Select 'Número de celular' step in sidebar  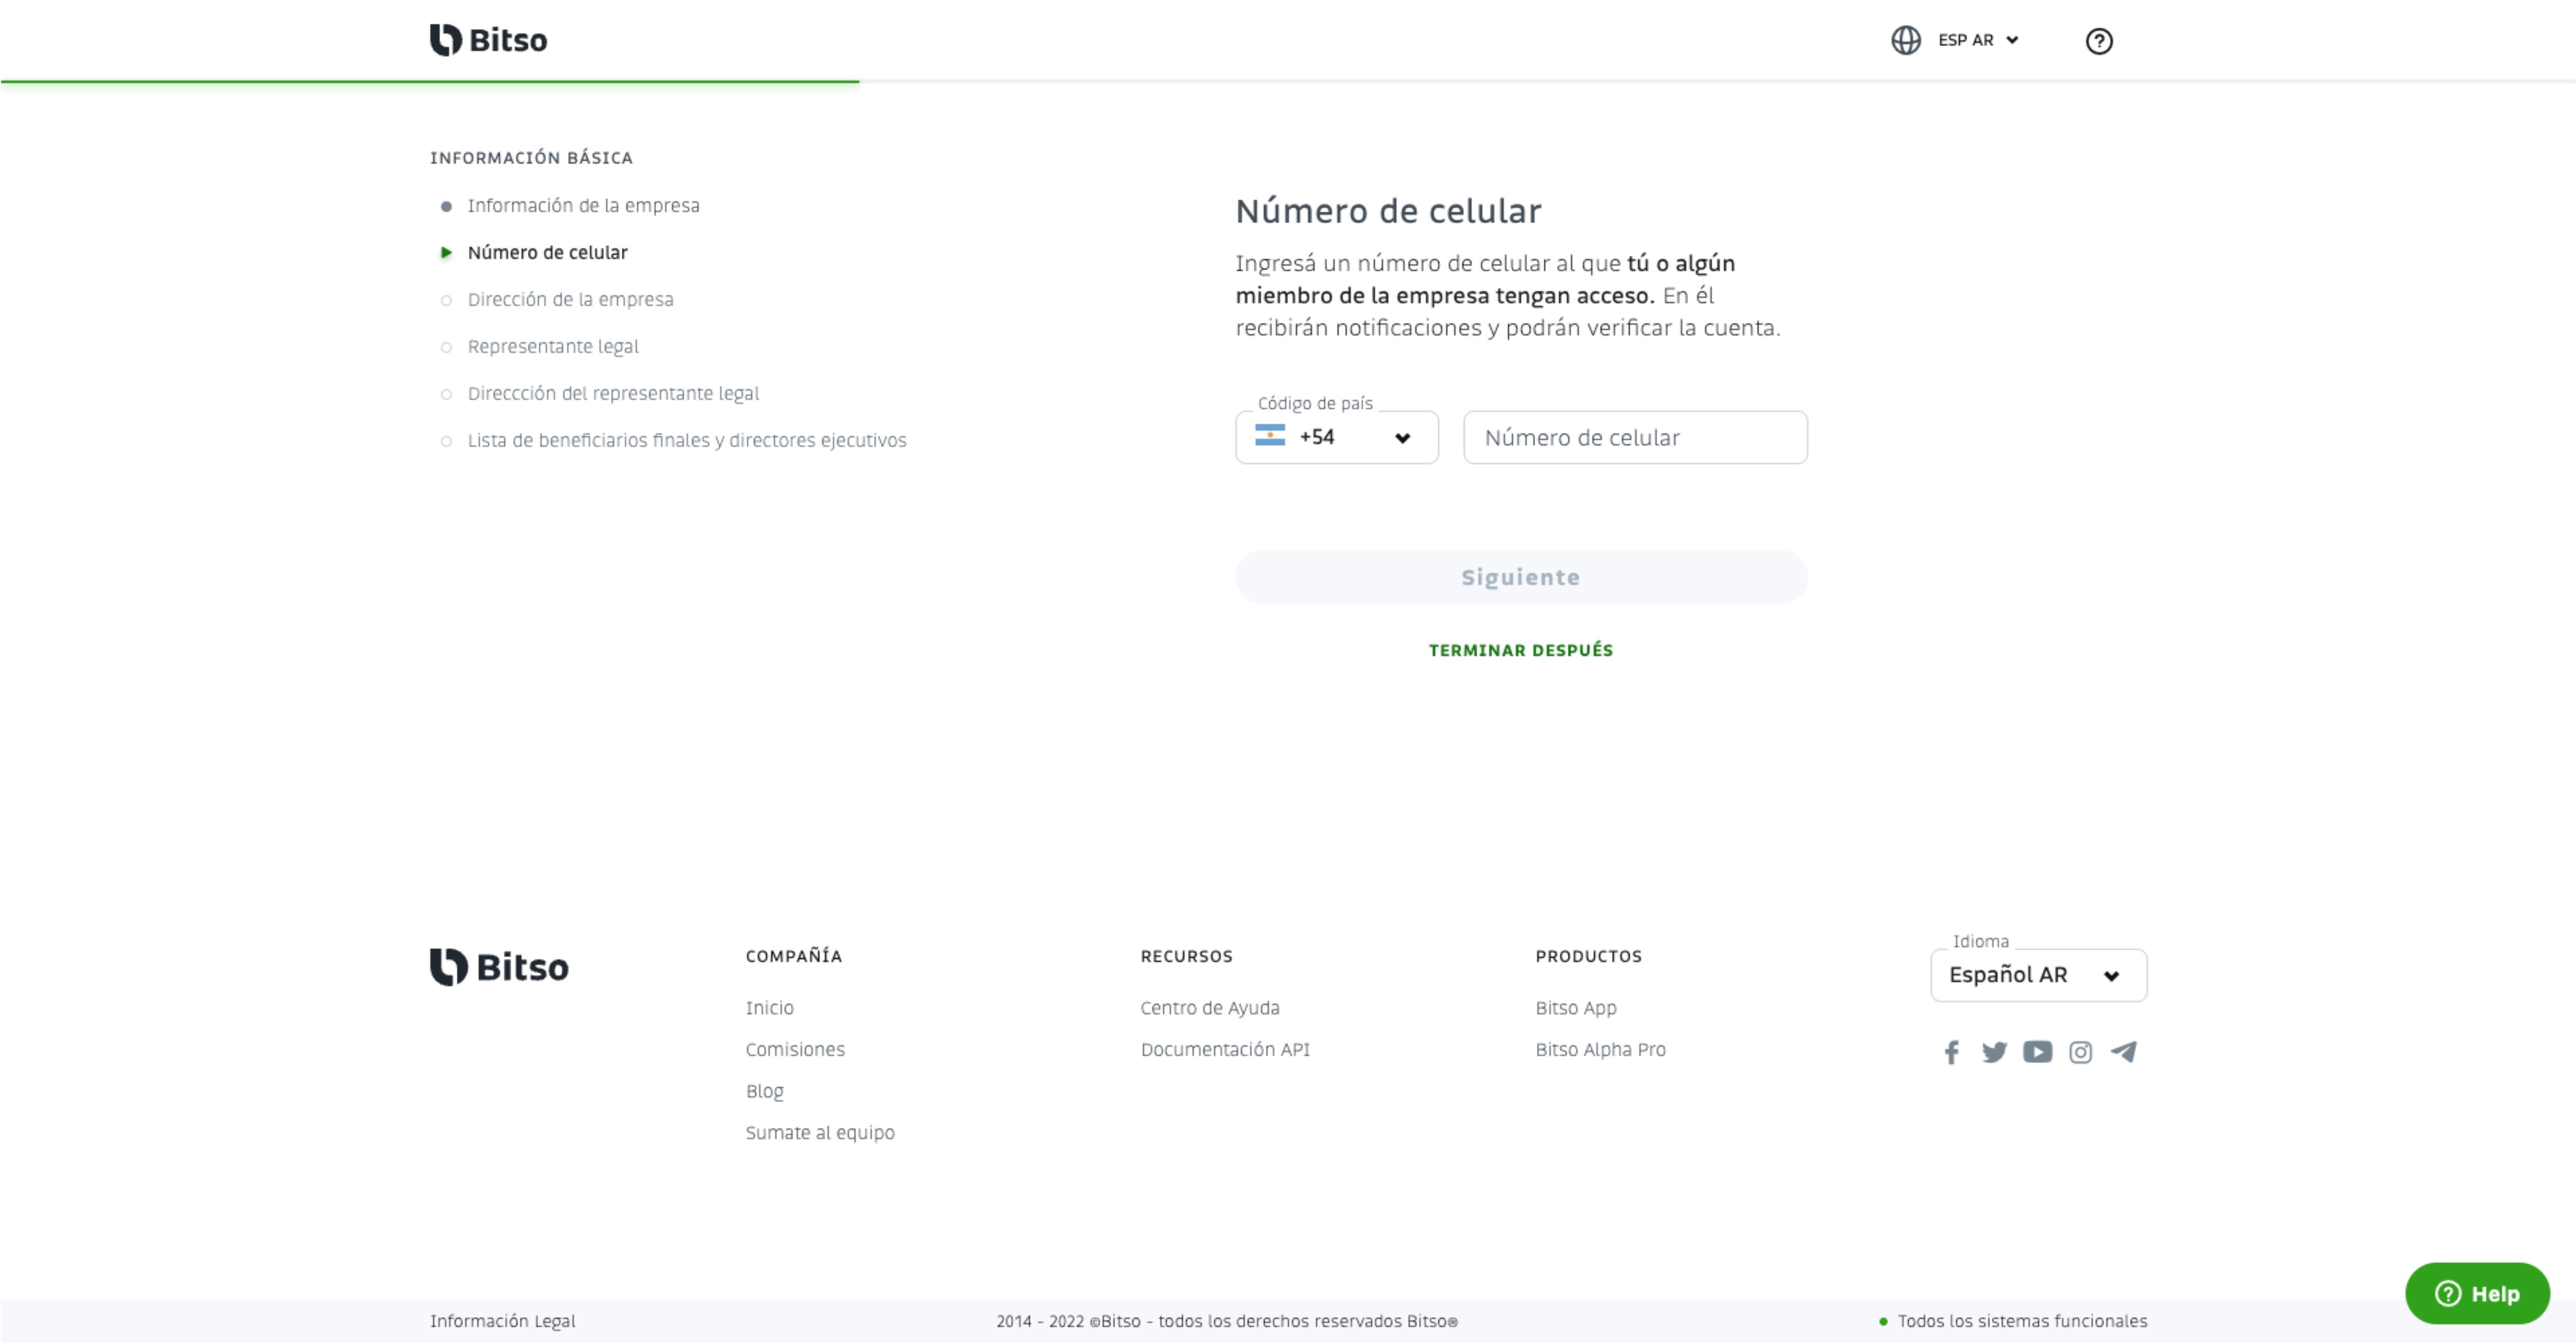pyautogui.click(x=547, y=252)
